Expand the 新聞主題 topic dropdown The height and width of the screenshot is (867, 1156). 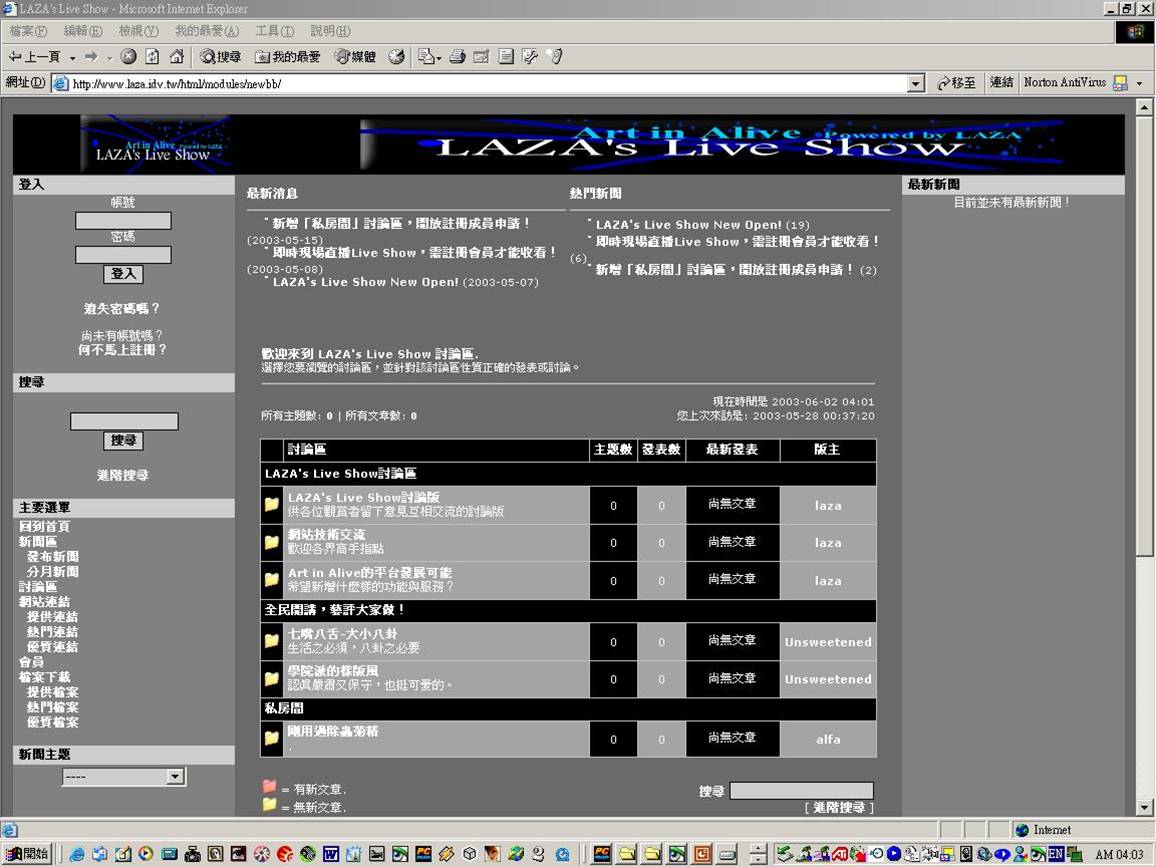tap(175, 776)
